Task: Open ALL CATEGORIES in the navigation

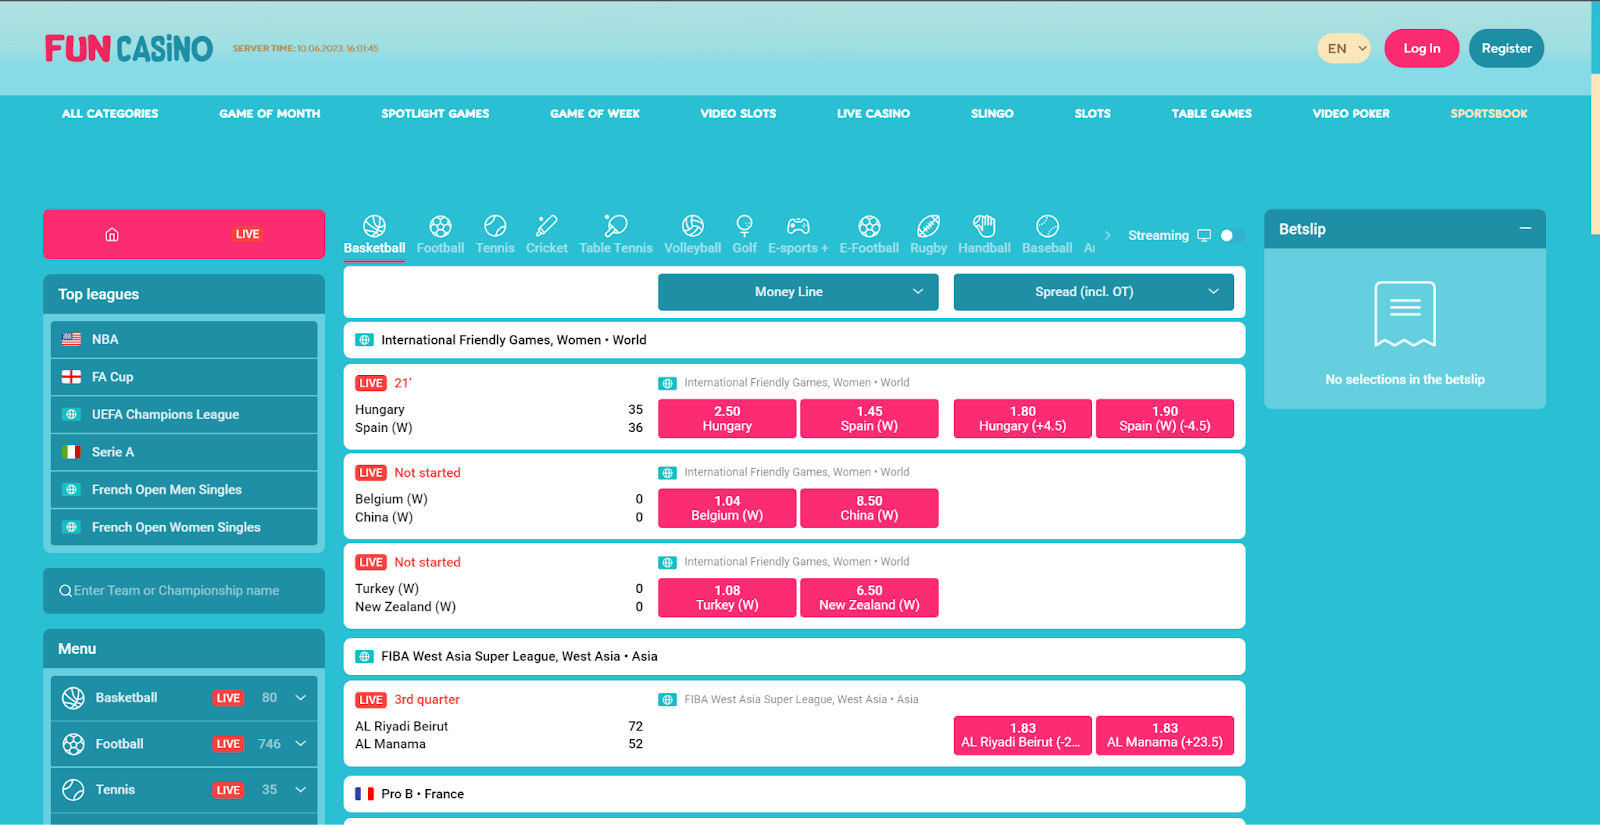Action: coord(110,114)
